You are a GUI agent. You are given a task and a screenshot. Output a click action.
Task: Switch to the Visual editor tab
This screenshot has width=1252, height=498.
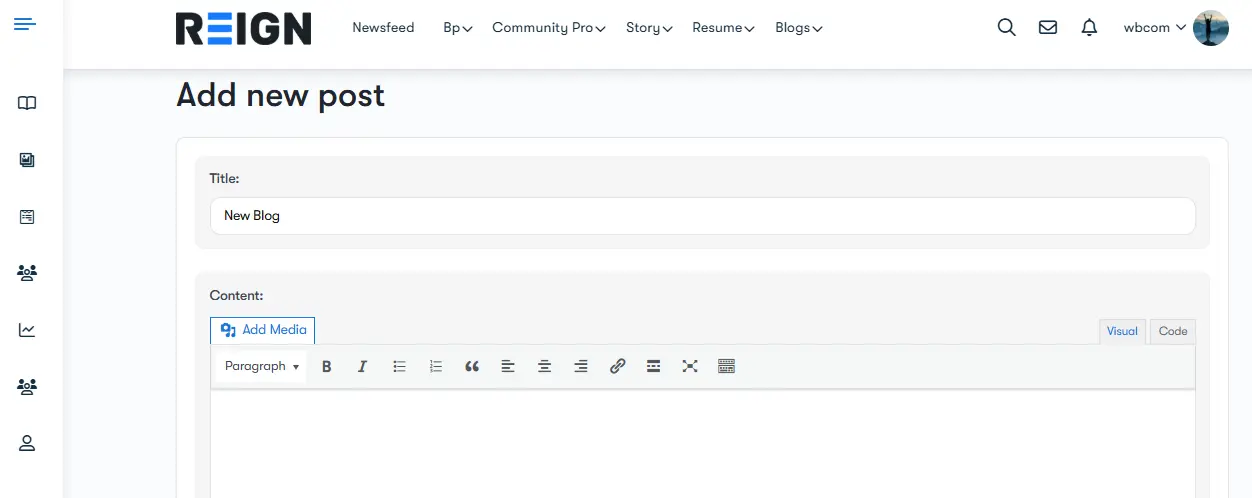1122,331
